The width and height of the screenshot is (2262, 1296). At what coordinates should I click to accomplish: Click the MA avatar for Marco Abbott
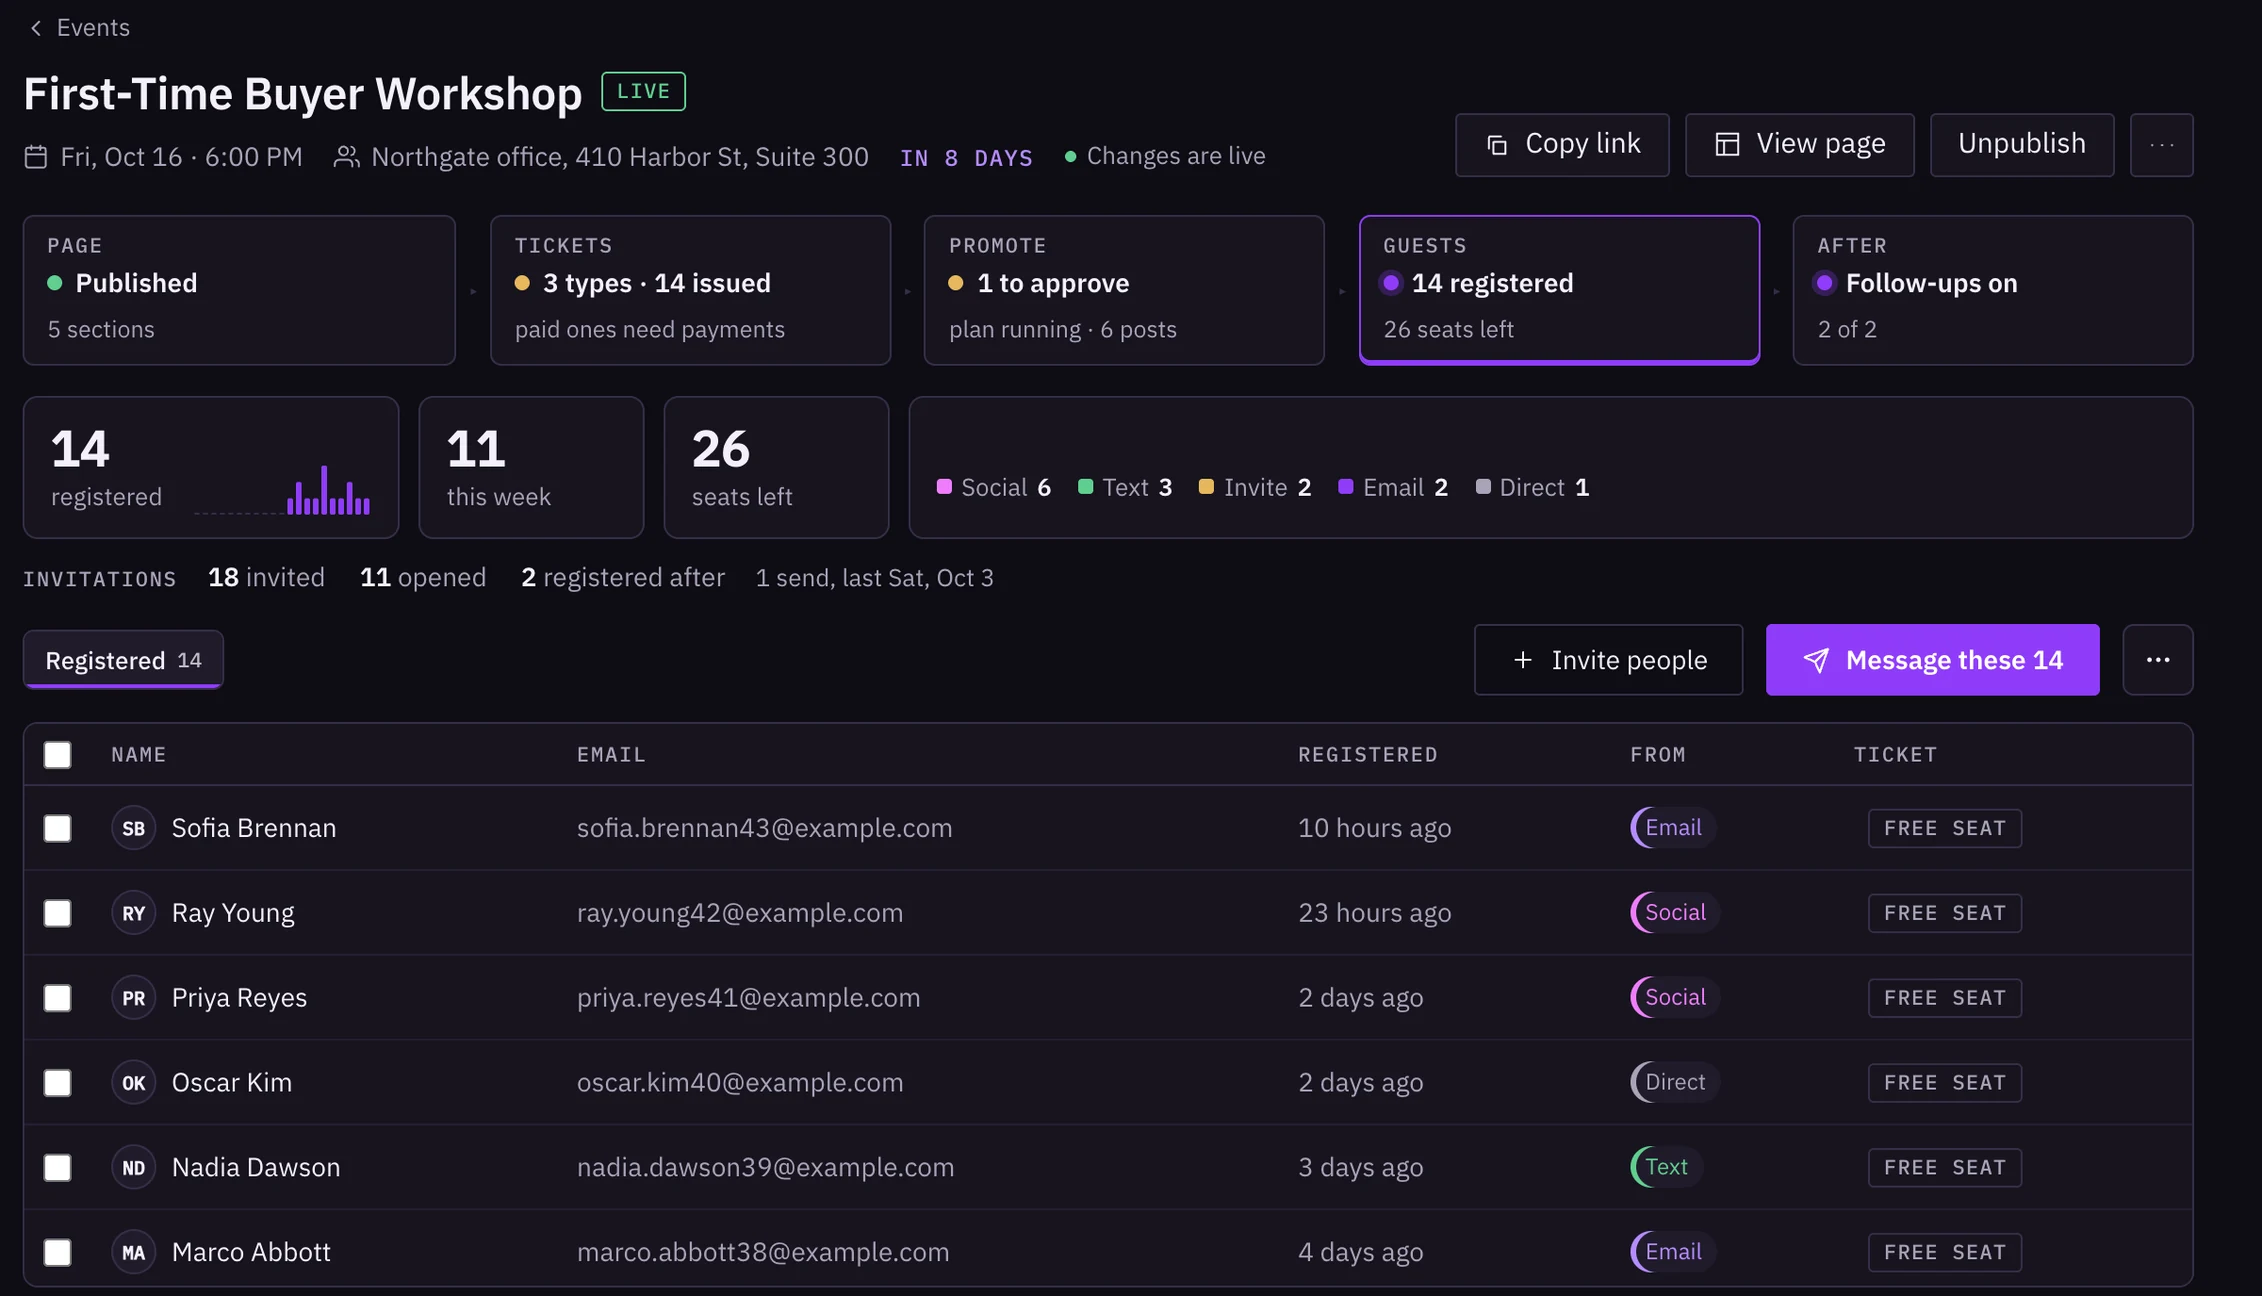pos(133,1253)
